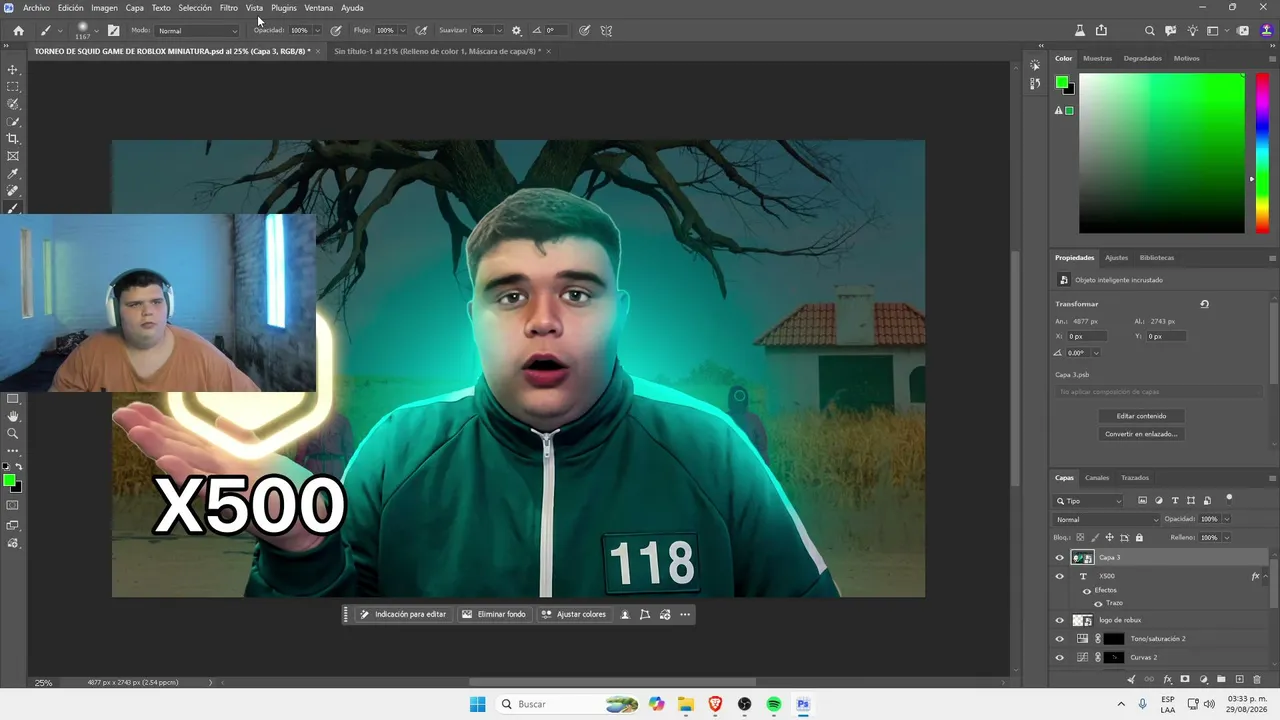Create a new group folder

1221,680
